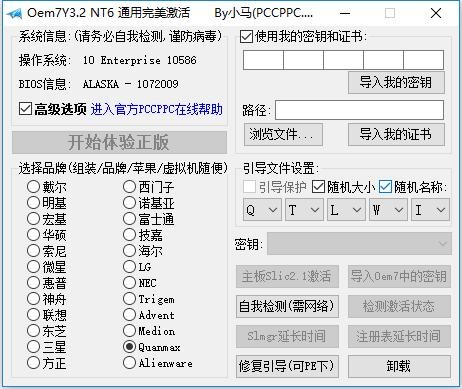
Task: Select the Quanmax brand radio button
Action: tap(129, 347)
